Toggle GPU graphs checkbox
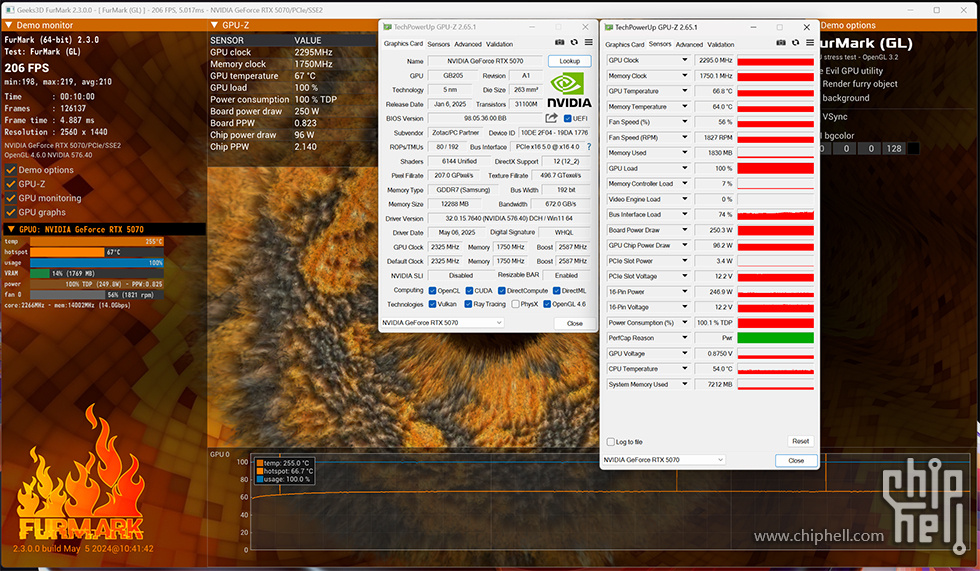Screen dimensions: 980x571 [x=11, y=212]
